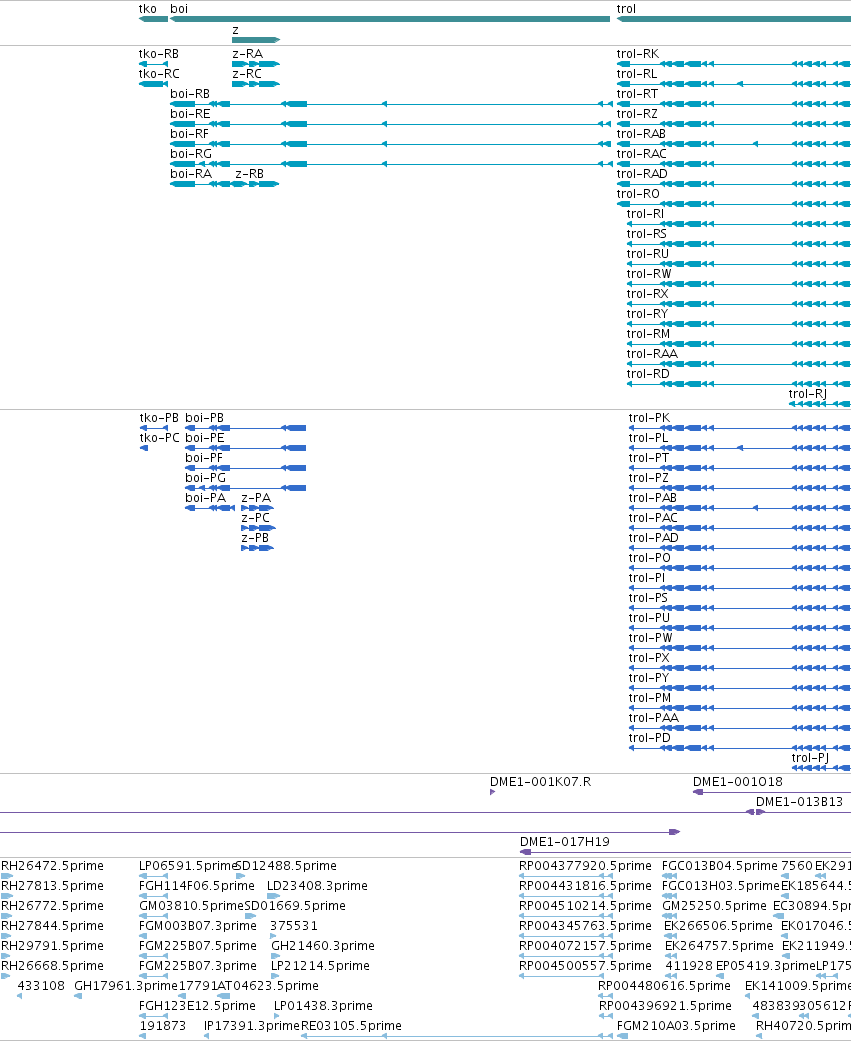This screenshot has width=851, height=1041.
Task: Click EST label RP004500557.5prime
Action: pos(585,965)
